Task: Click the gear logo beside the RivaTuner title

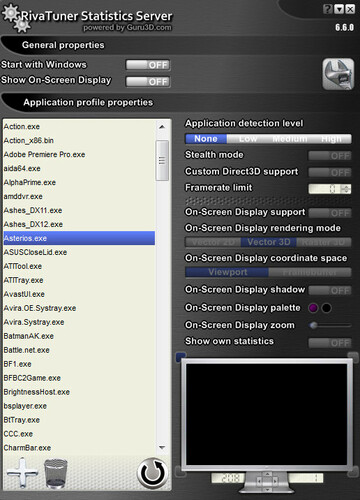Action: (16, 18)
